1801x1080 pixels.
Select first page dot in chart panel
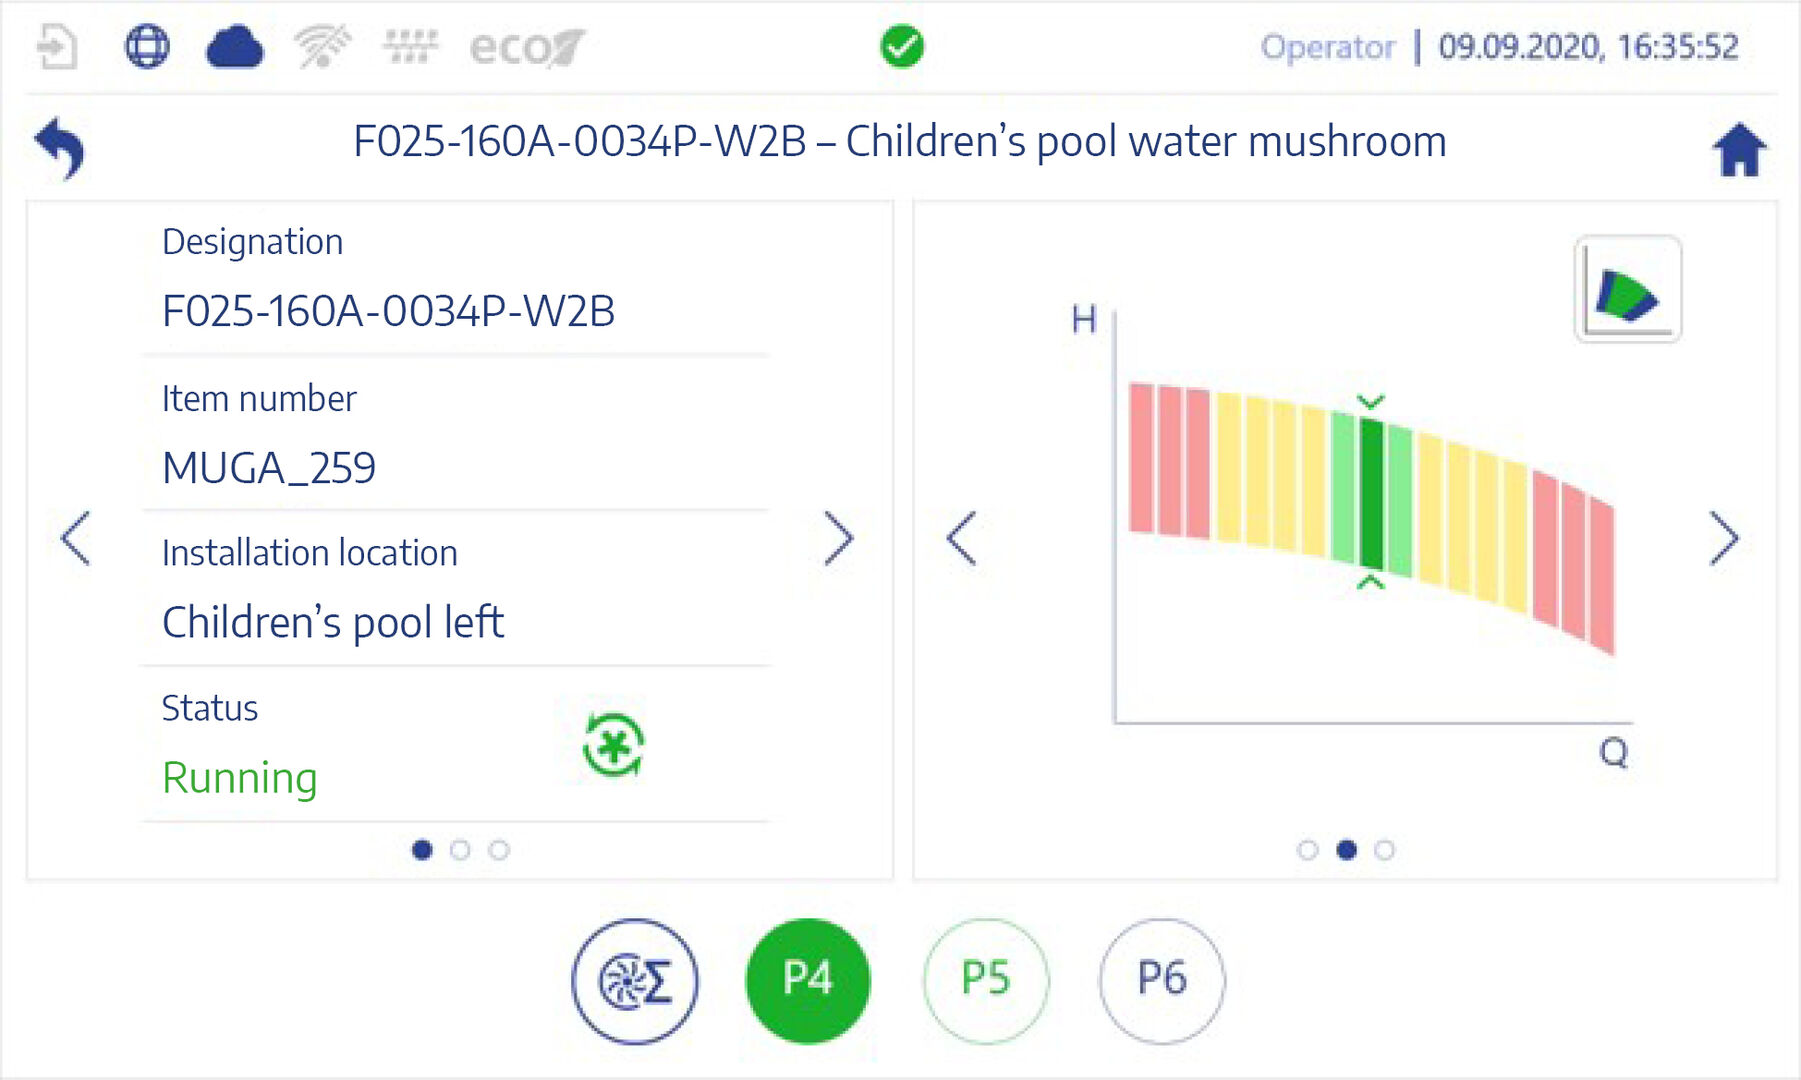1307,849
